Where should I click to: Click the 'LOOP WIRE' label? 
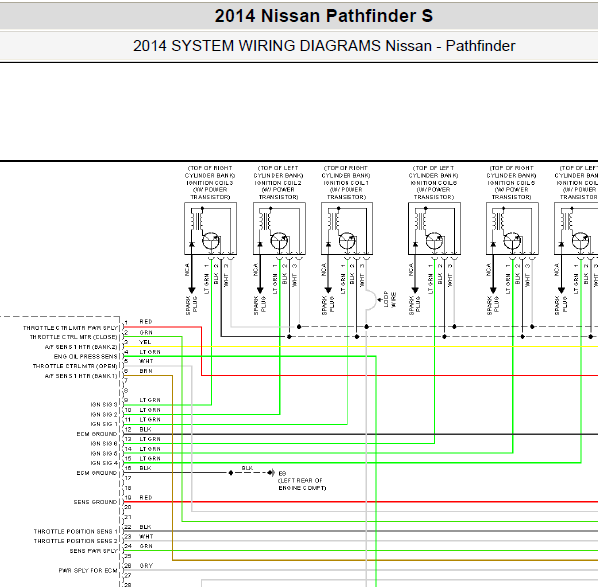(389, 299)
